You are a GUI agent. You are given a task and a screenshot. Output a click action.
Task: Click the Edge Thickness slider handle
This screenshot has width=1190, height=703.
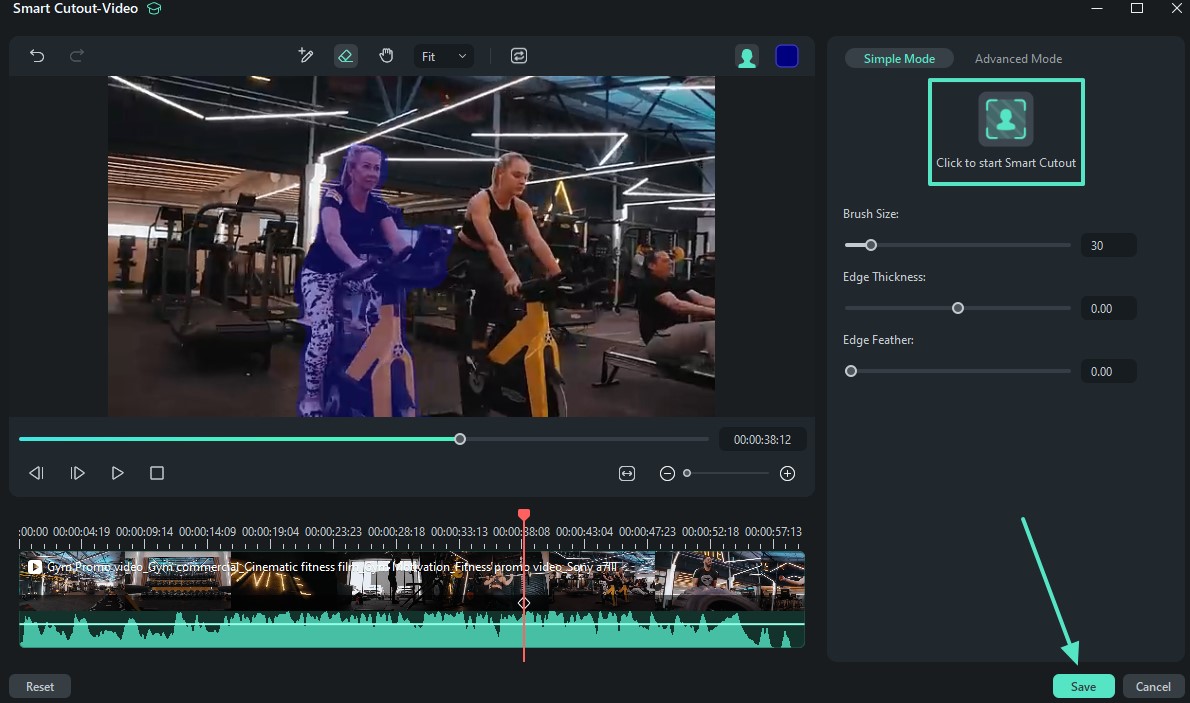tap(958, 308)
